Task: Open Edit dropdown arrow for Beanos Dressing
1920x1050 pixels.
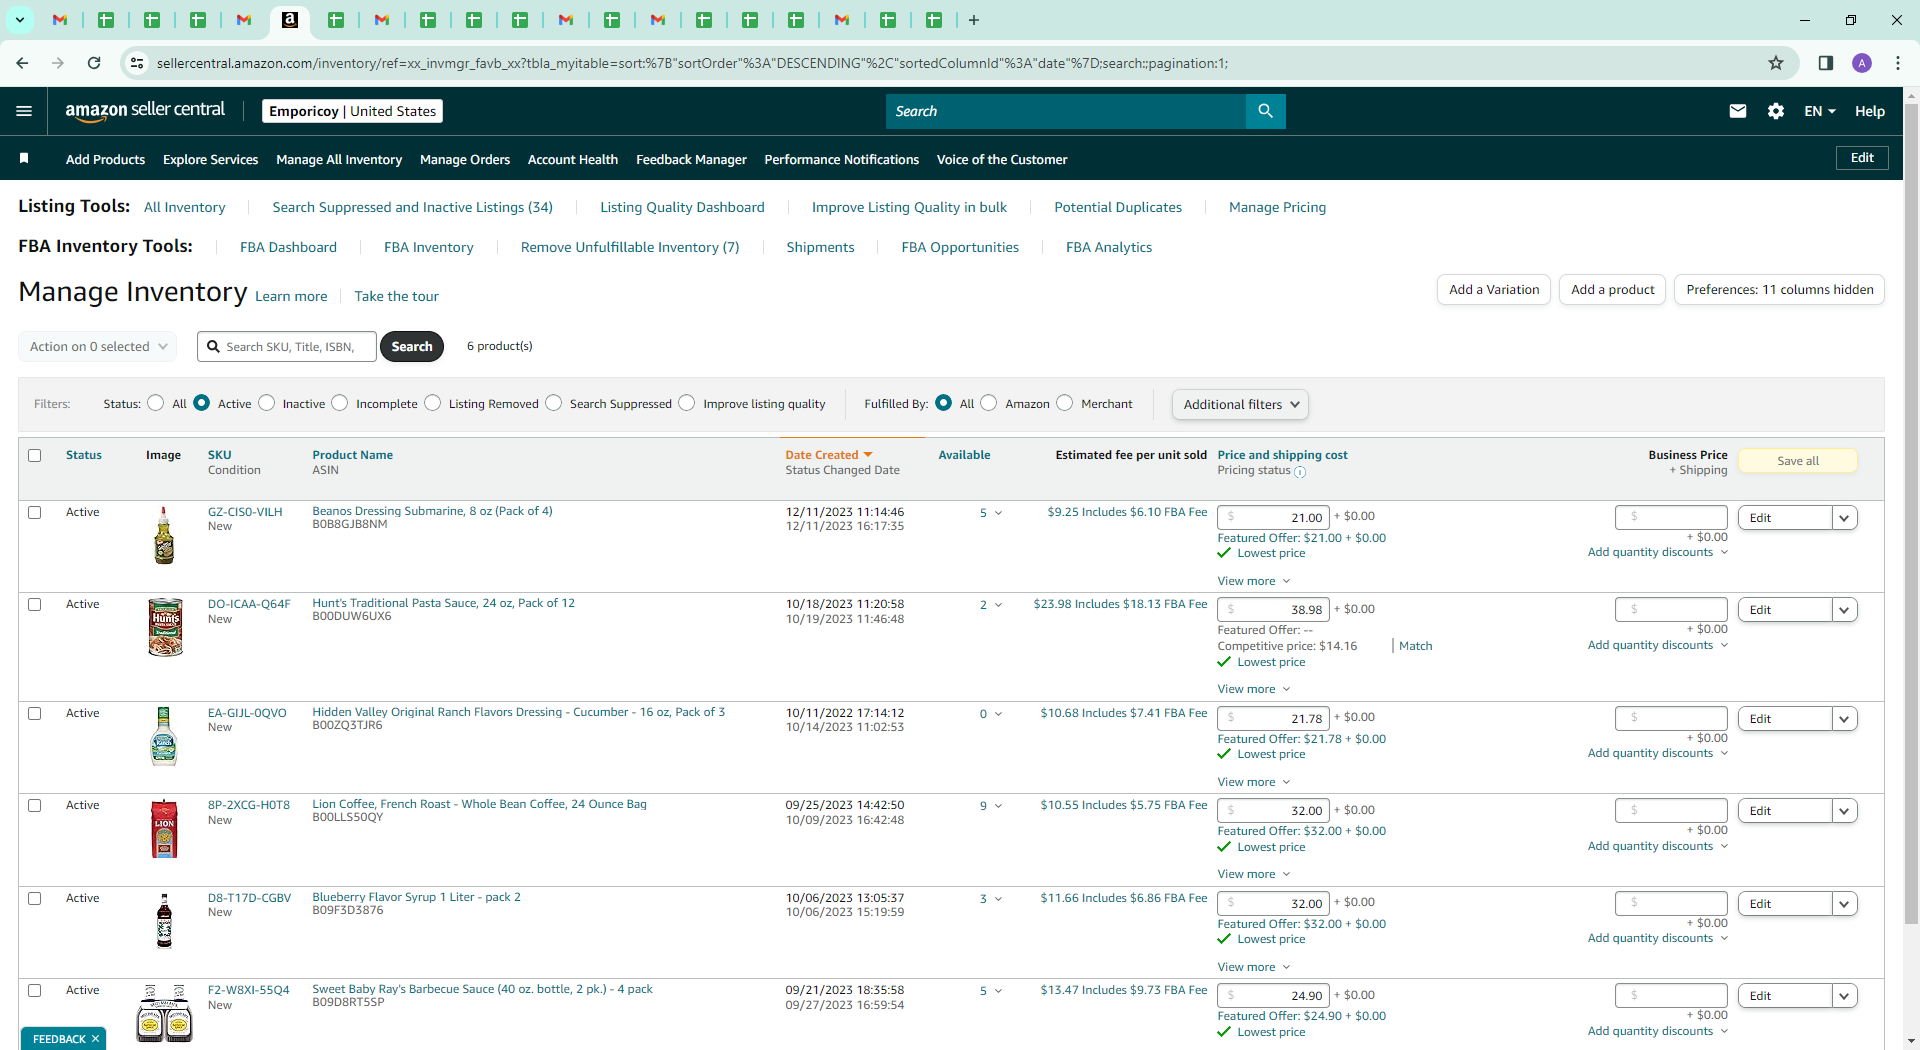Action: click(1845, 518)
